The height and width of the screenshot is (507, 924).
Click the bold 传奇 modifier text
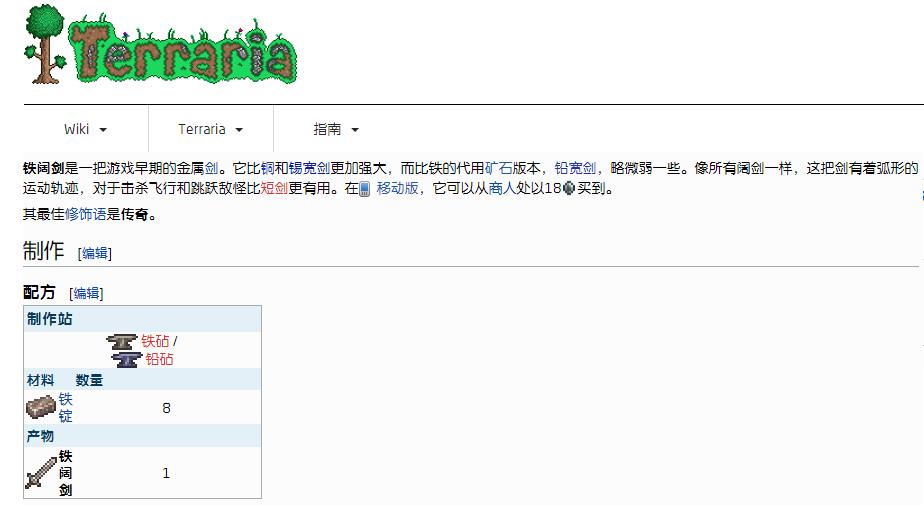(134, 215)
